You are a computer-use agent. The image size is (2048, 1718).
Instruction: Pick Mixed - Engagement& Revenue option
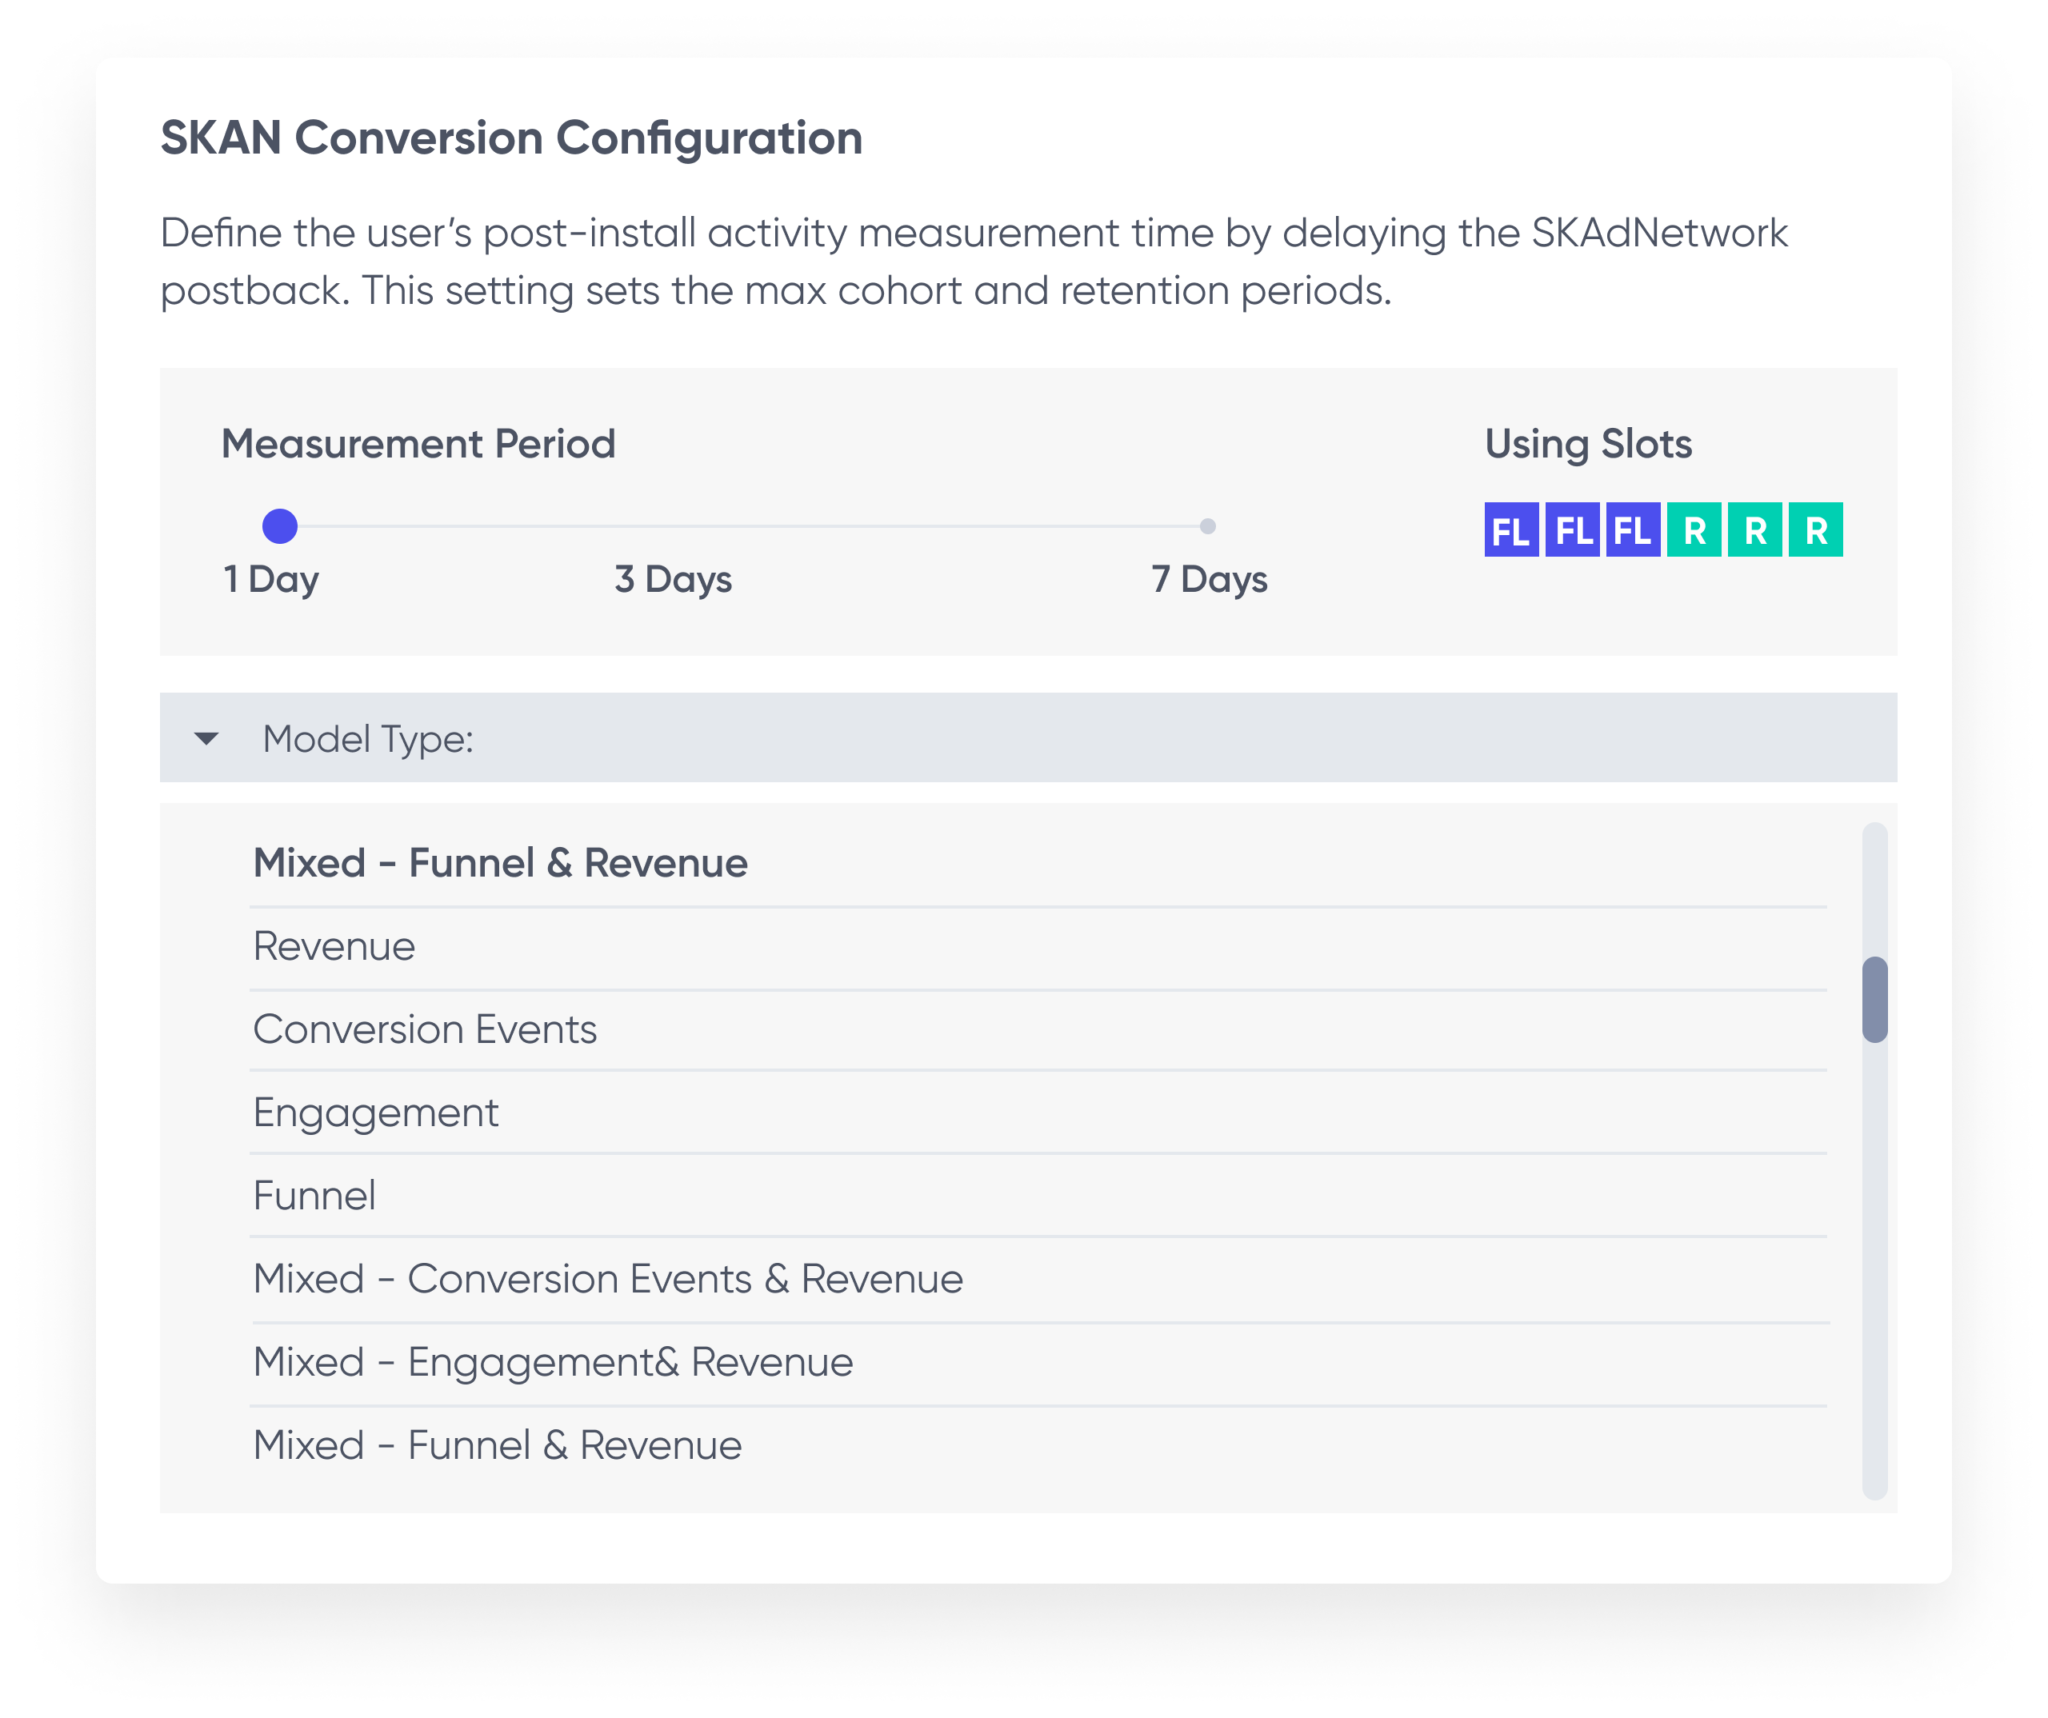(553, 1362)
